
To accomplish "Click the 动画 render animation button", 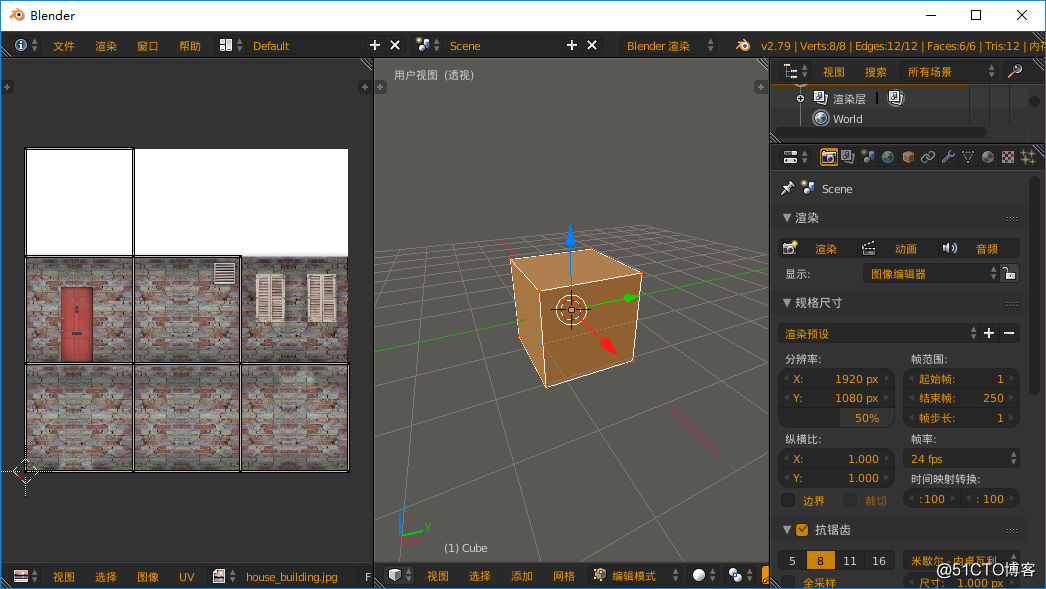I will [x=898, y=248].
